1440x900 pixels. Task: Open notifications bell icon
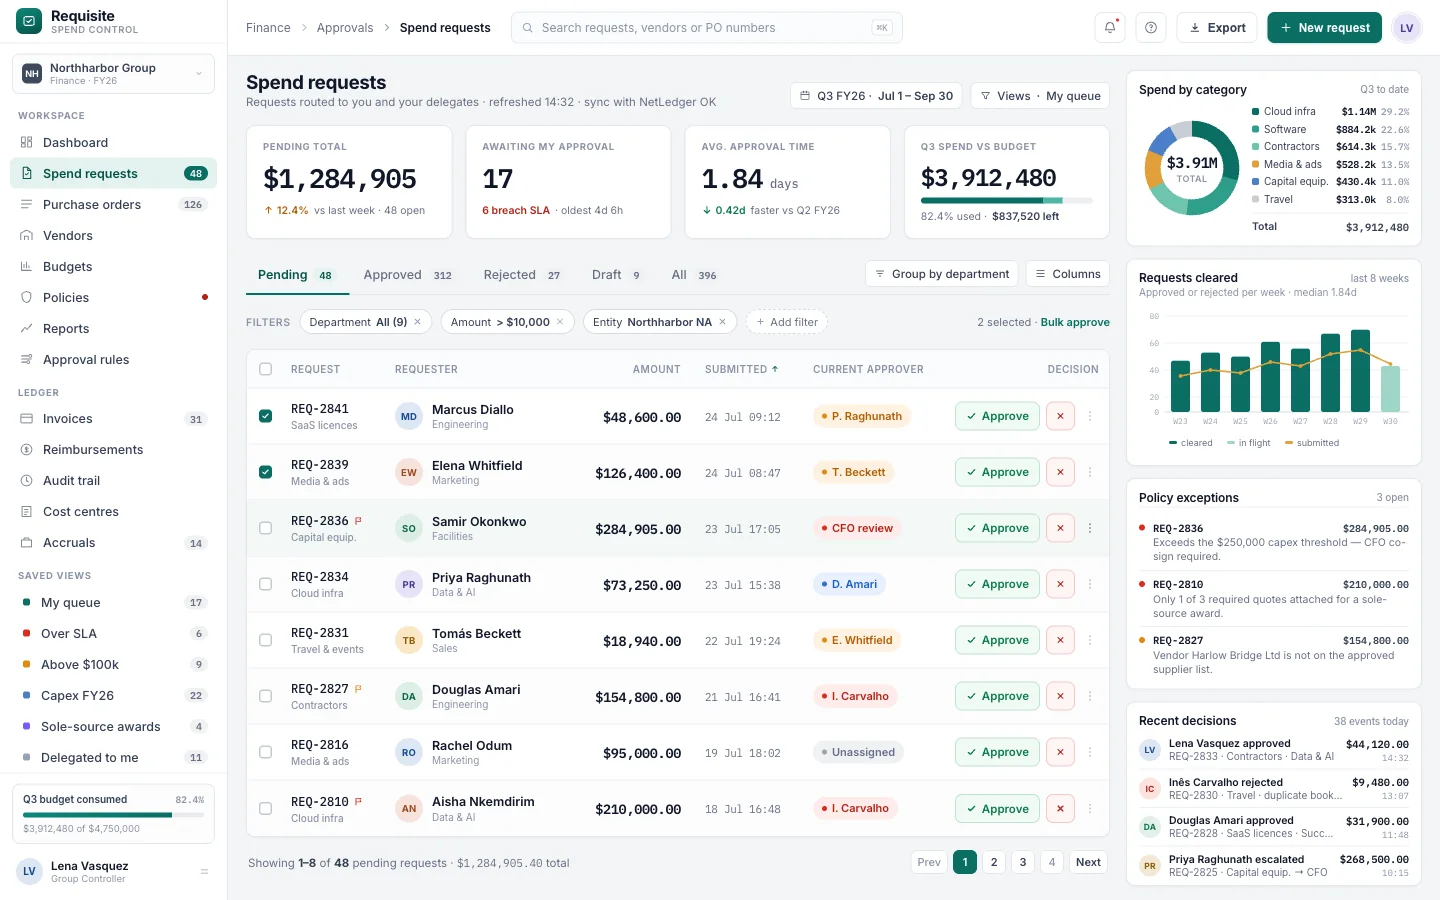coord(1110,28)
